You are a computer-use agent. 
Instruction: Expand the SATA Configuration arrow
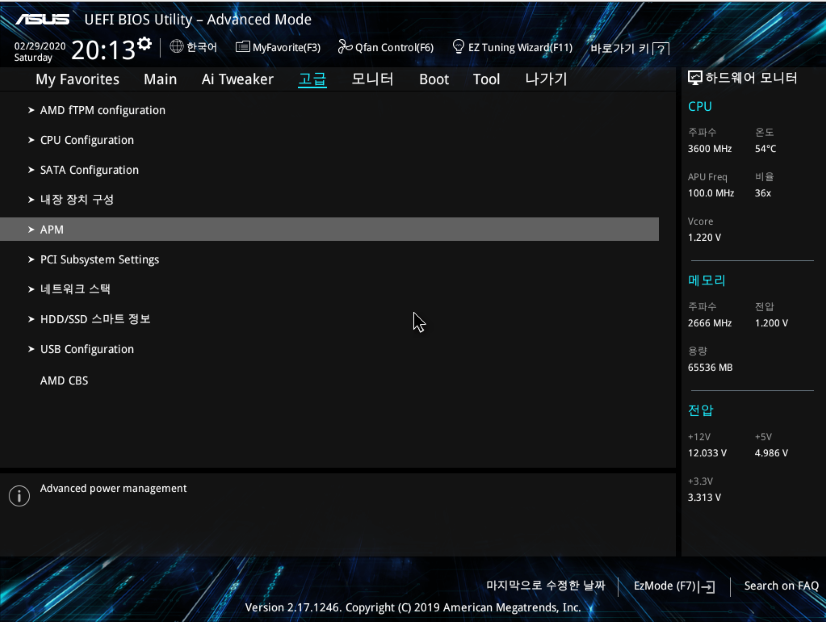pos(31,170)
